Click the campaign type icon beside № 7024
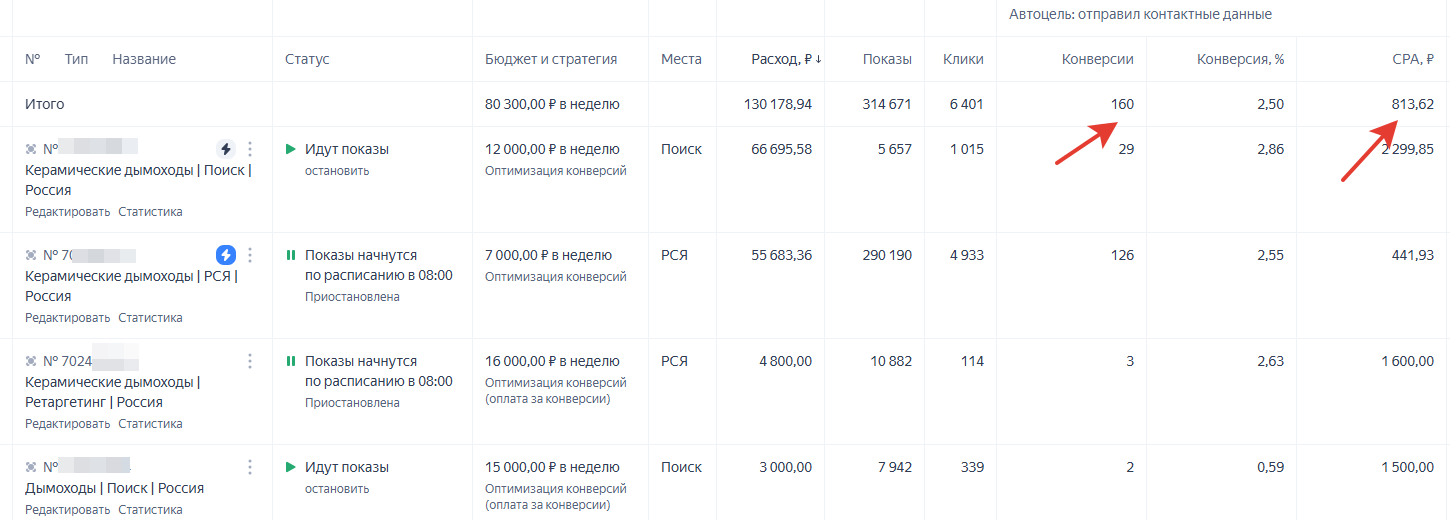This screenshot has height=520, width=1450. click(31, 361)
